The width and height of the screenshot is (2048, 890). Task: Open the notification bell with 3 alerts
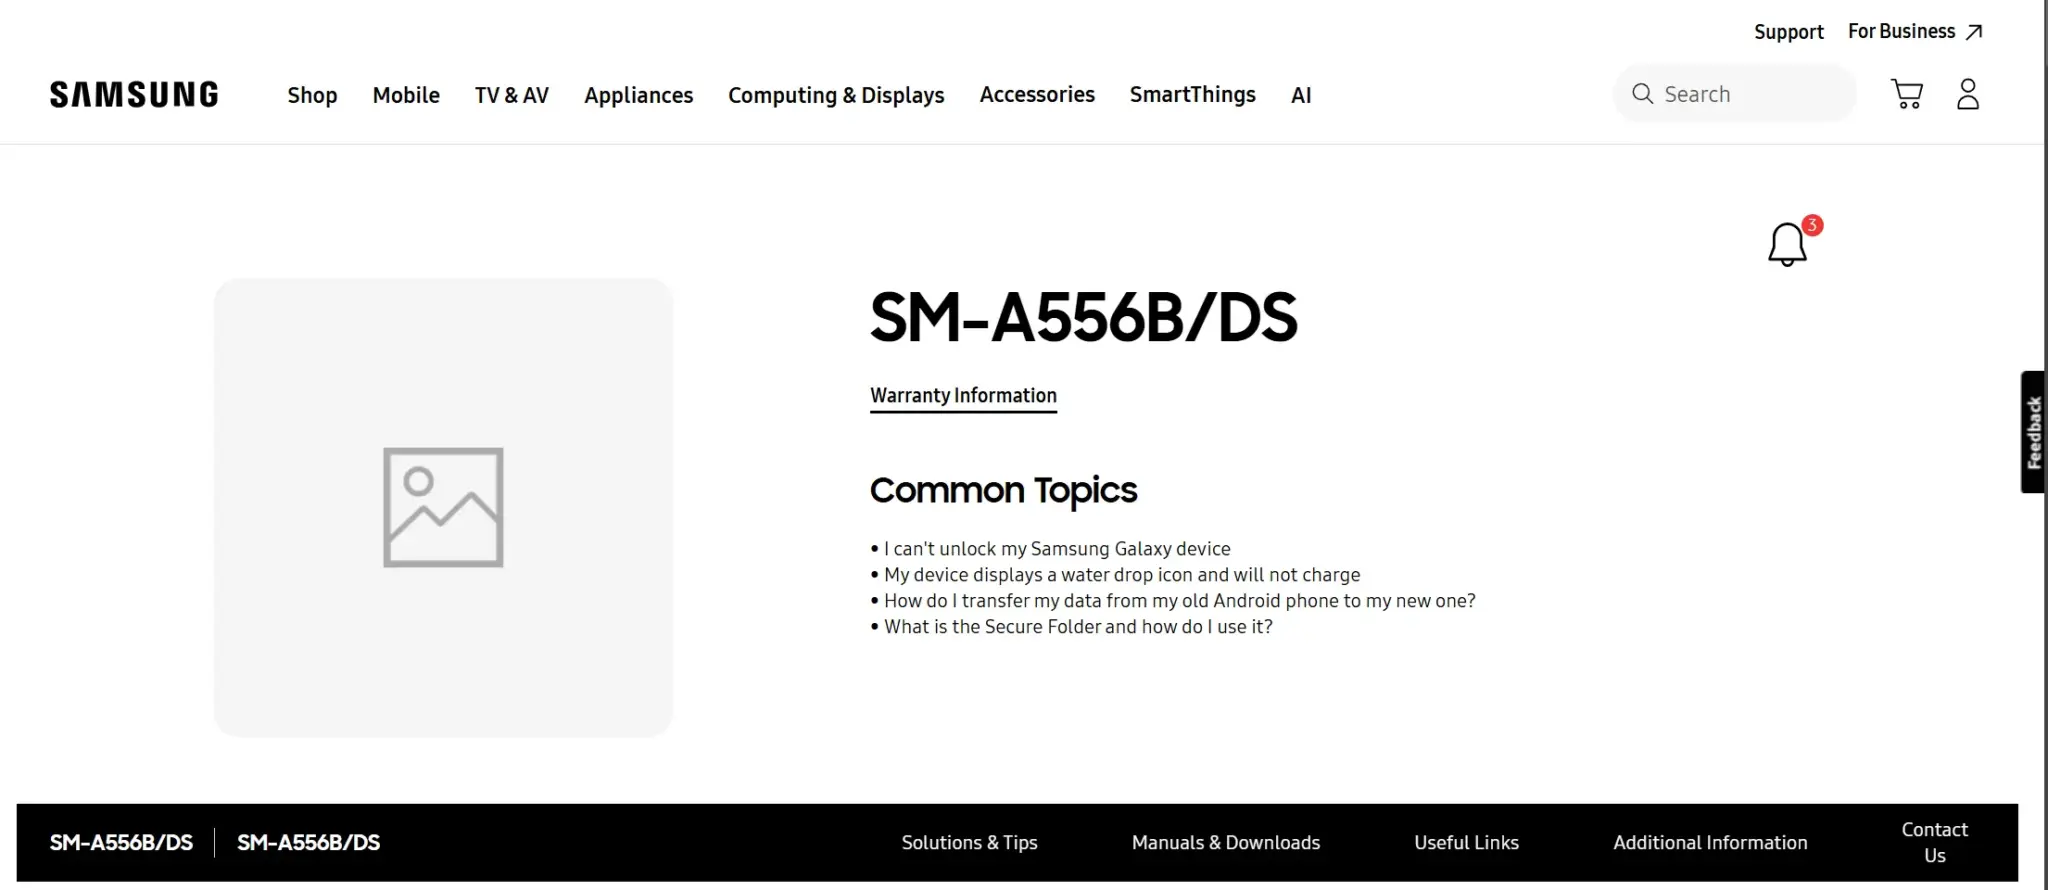1788,244
